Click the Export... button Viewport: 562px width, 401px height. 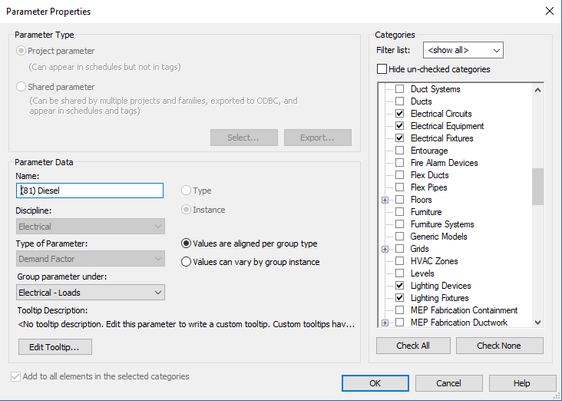[x=318, y=138]
